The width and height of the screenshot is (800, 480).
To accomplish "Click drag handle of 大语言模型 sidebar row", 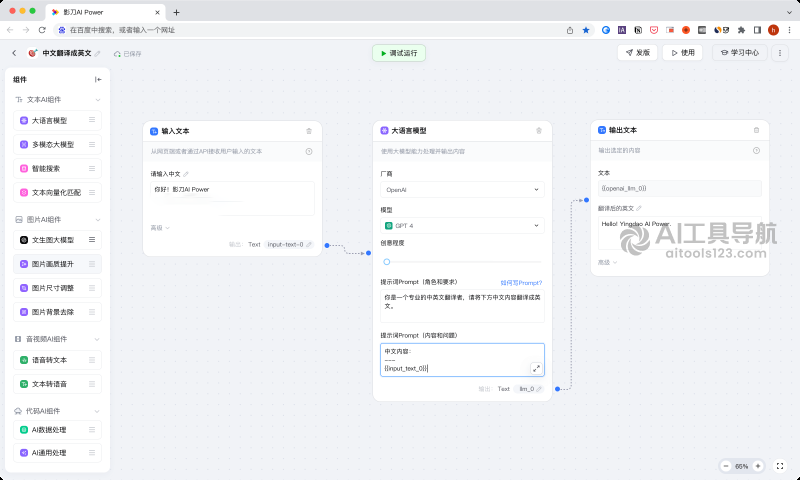I will tap(92, 120).
